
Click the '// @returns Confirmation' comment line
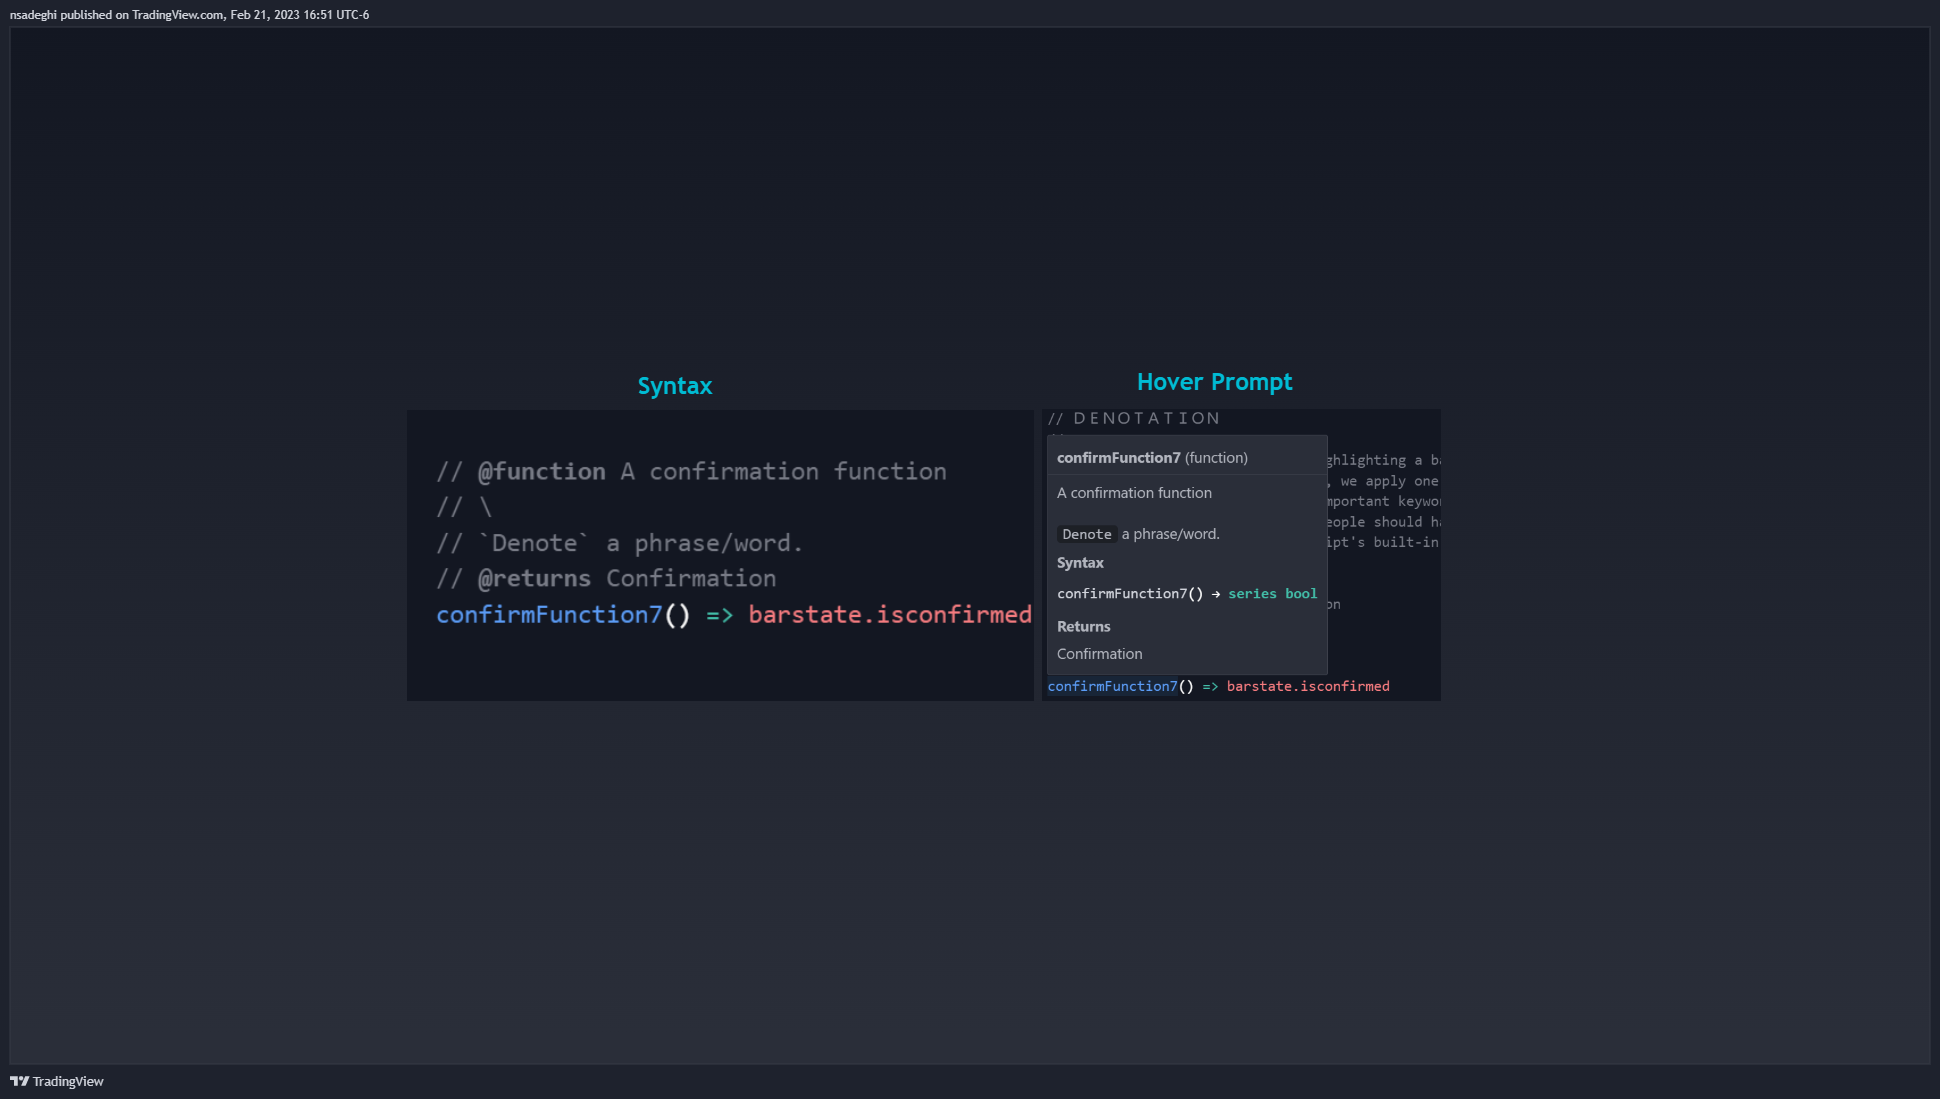(x=606, y=578)
